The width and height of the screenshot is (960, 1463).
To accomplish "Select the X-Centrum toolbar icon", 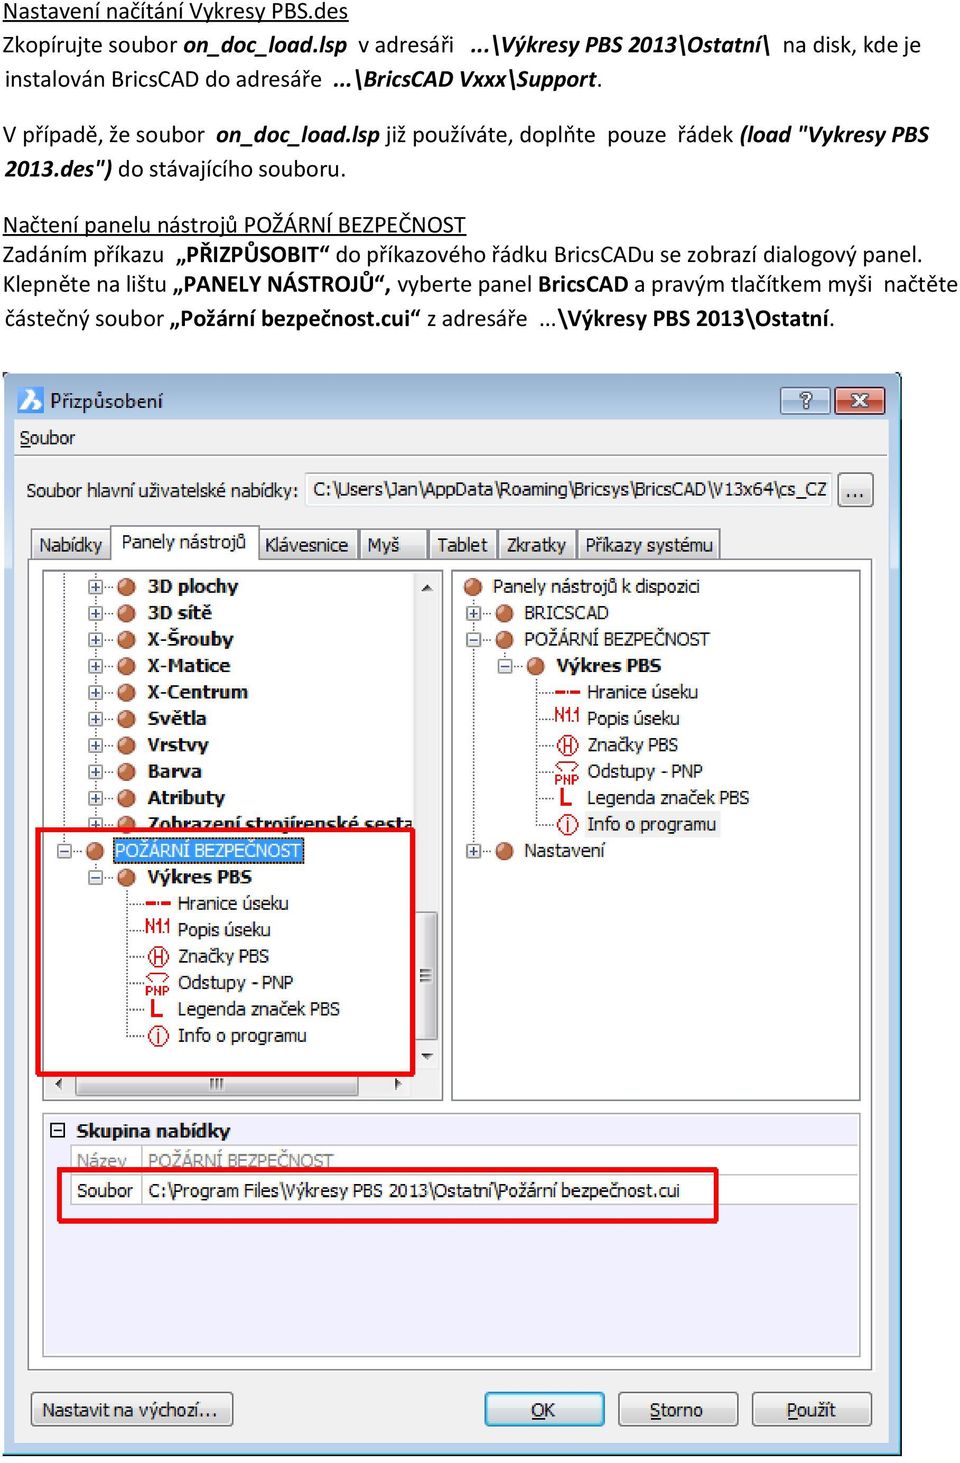I will pos(127,693).
